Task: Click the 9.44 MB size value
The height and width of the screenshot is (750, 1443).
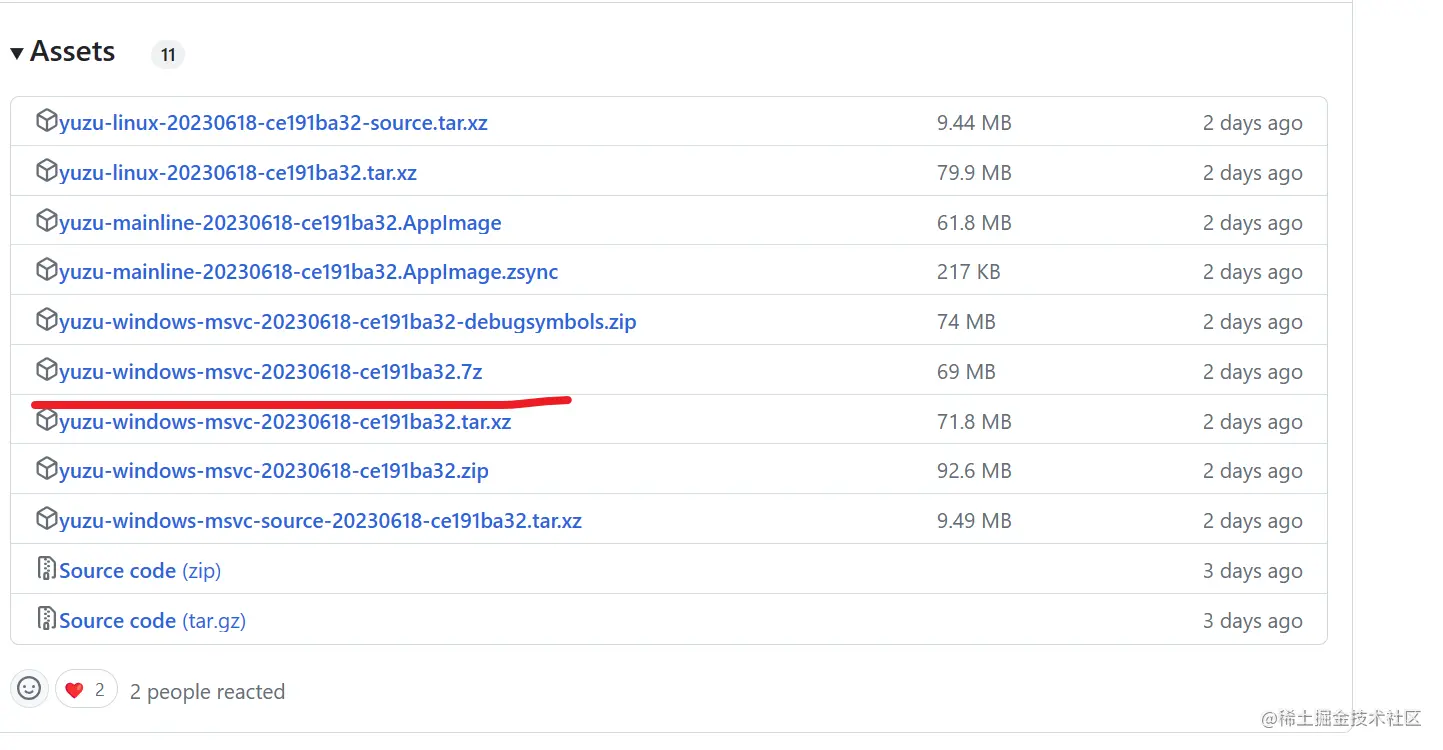Action: 974,123
